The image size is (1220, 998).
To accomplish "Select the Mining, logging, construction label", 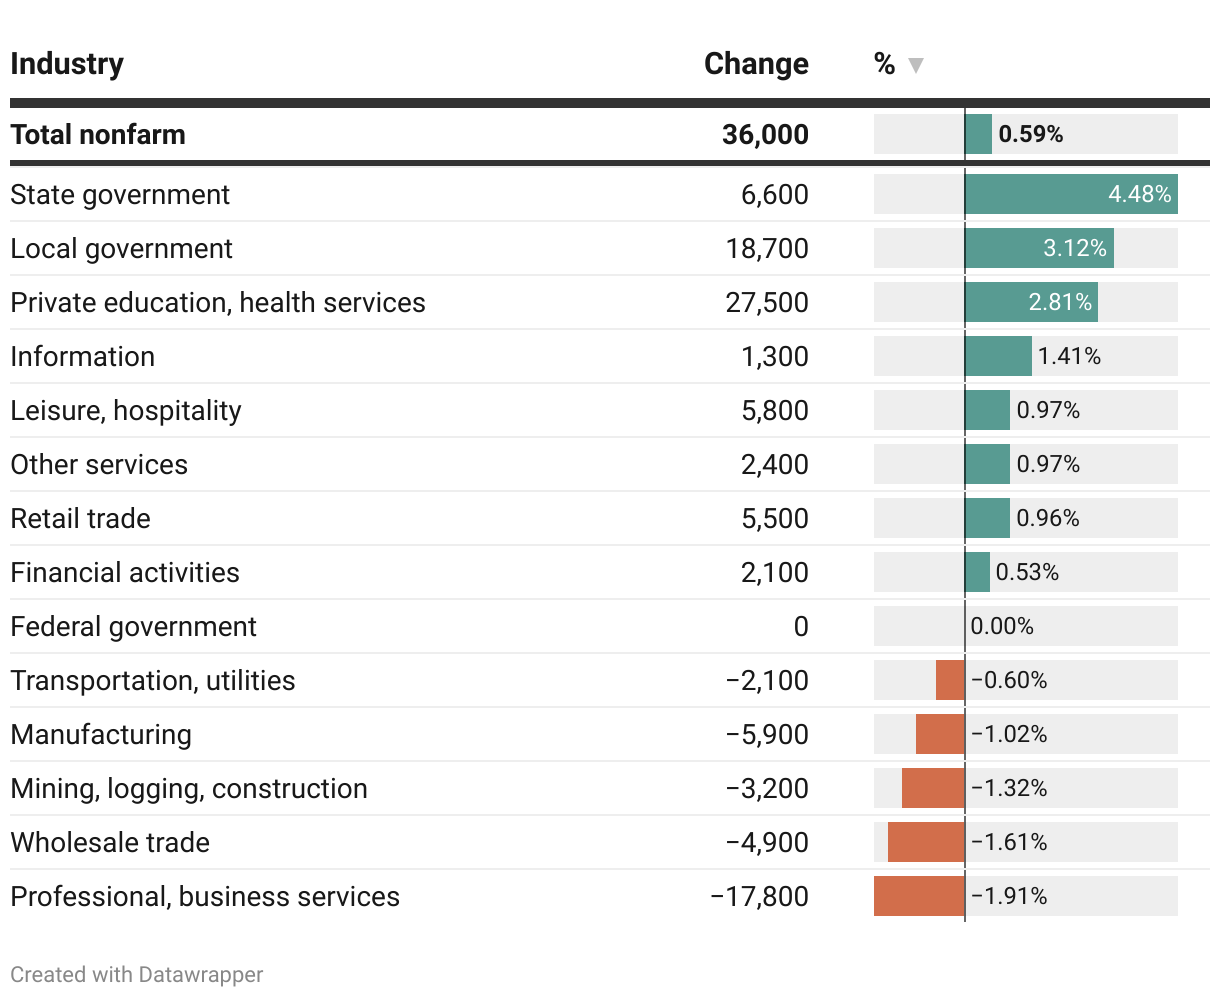I will tap(189, 788).
